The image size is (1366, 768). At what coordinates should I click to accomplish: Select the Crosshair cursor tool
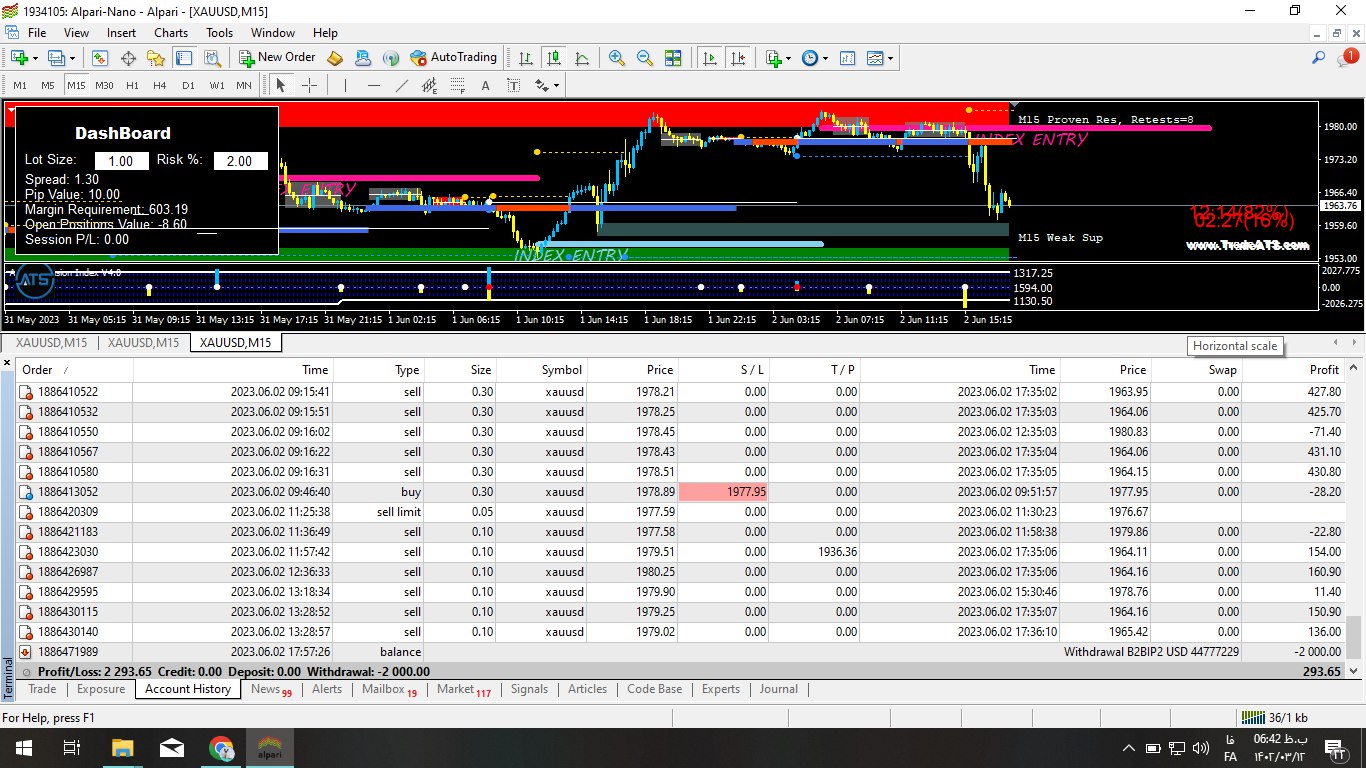(310, 85)
